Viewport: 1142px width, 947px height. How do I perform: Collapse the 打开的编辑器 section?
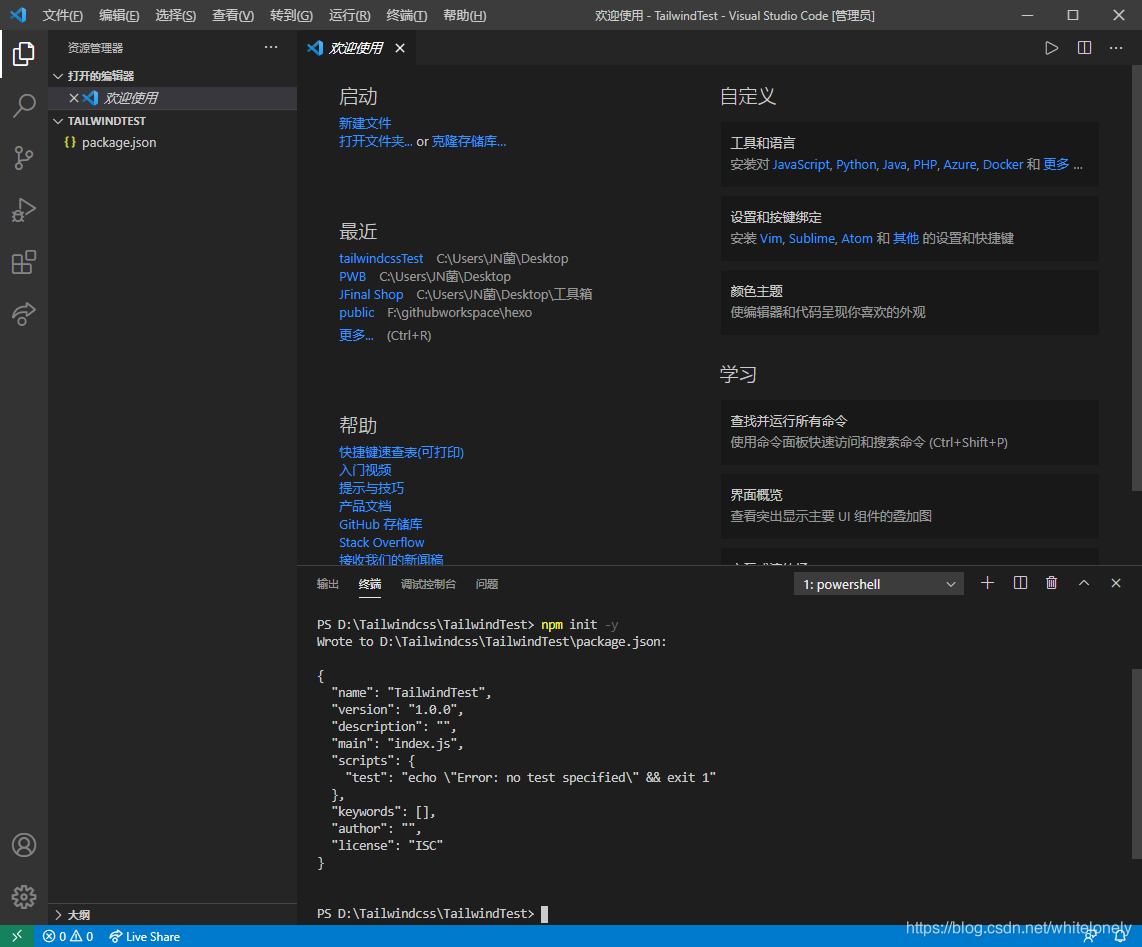(173, 76)
